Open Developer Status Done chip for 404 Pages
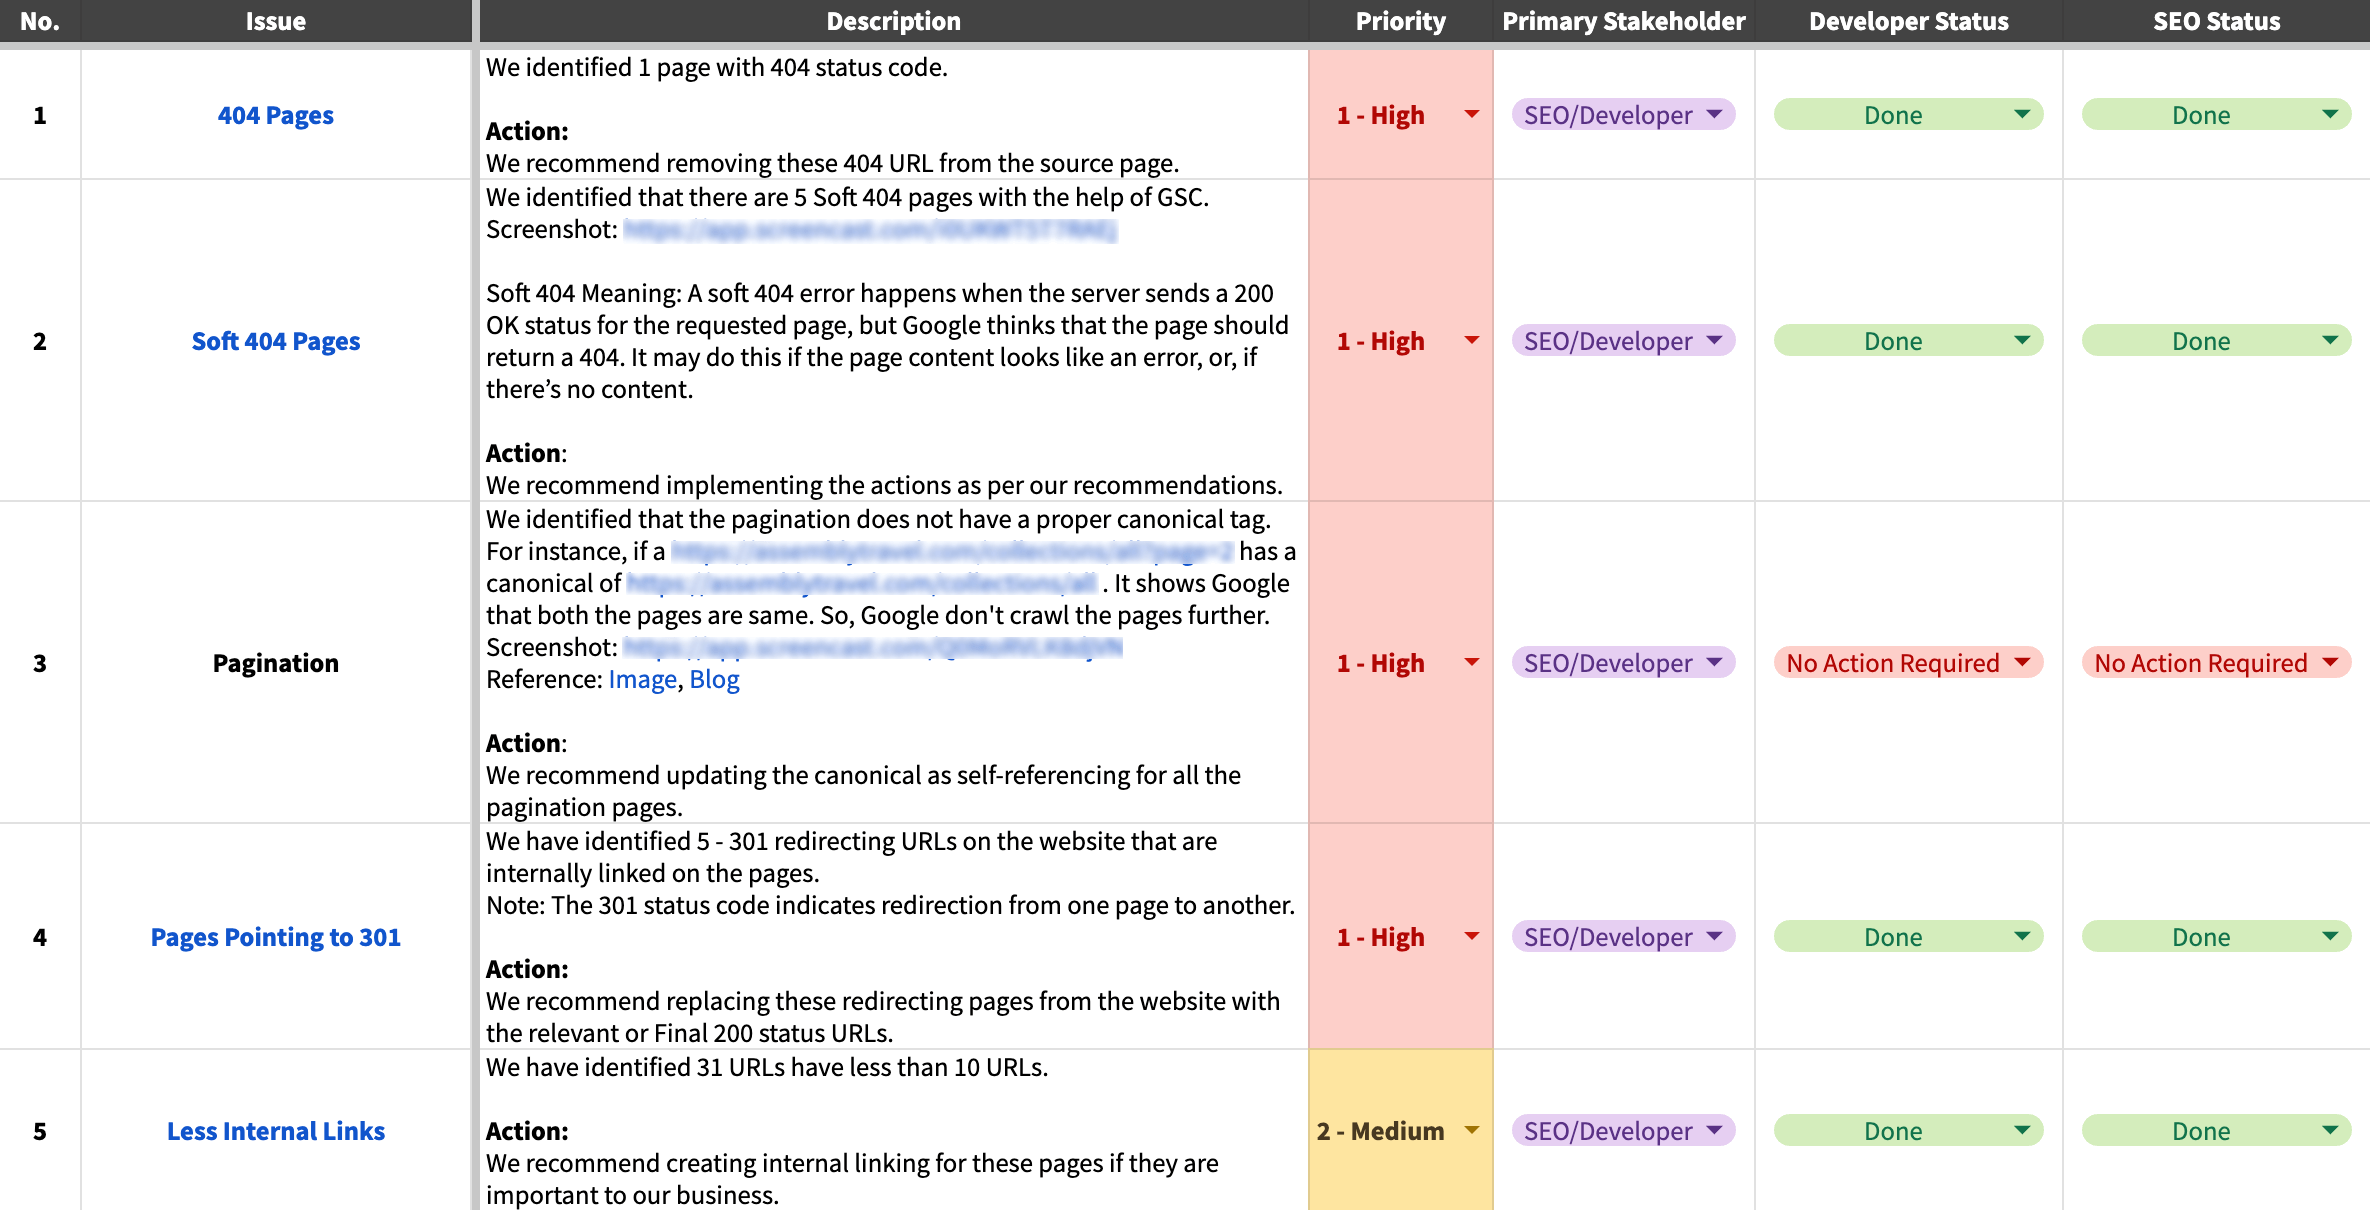Screen dimensions: 2370x1210 pyautogui.click(x=1908, y=115)
